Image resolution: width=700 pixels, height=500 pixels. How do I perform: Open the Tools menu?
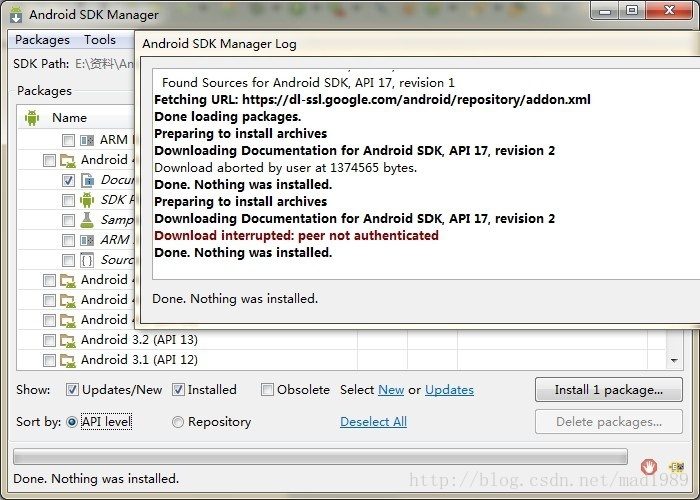(x=100, y=40)
